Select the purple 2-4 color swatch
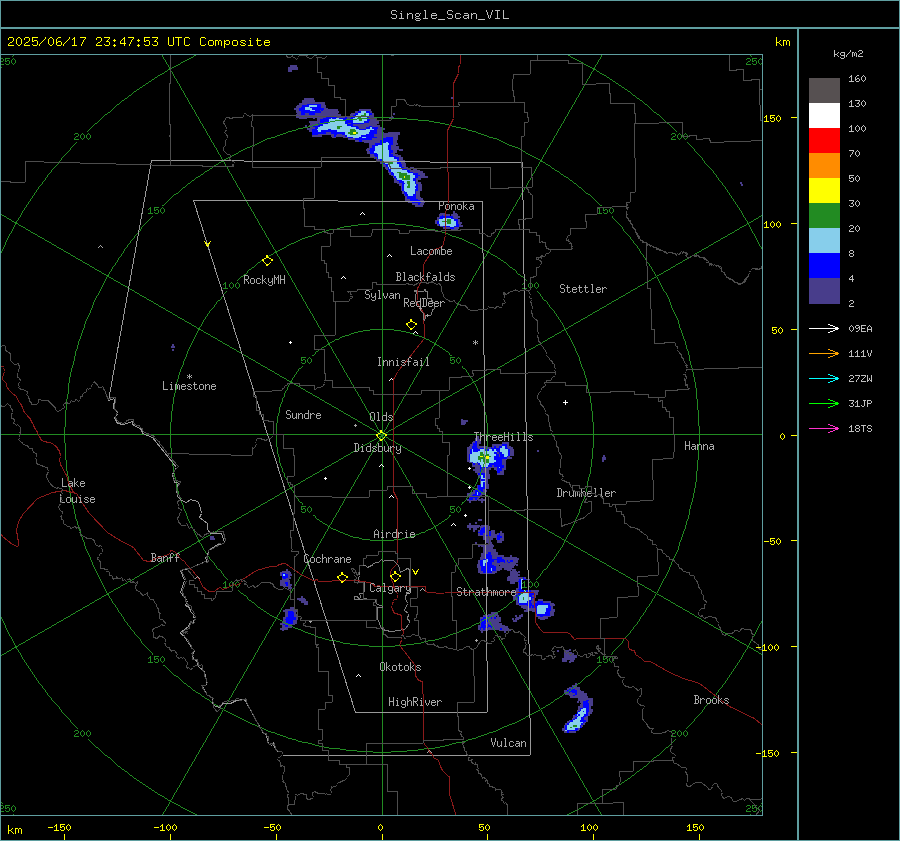 tap(824, 291)
